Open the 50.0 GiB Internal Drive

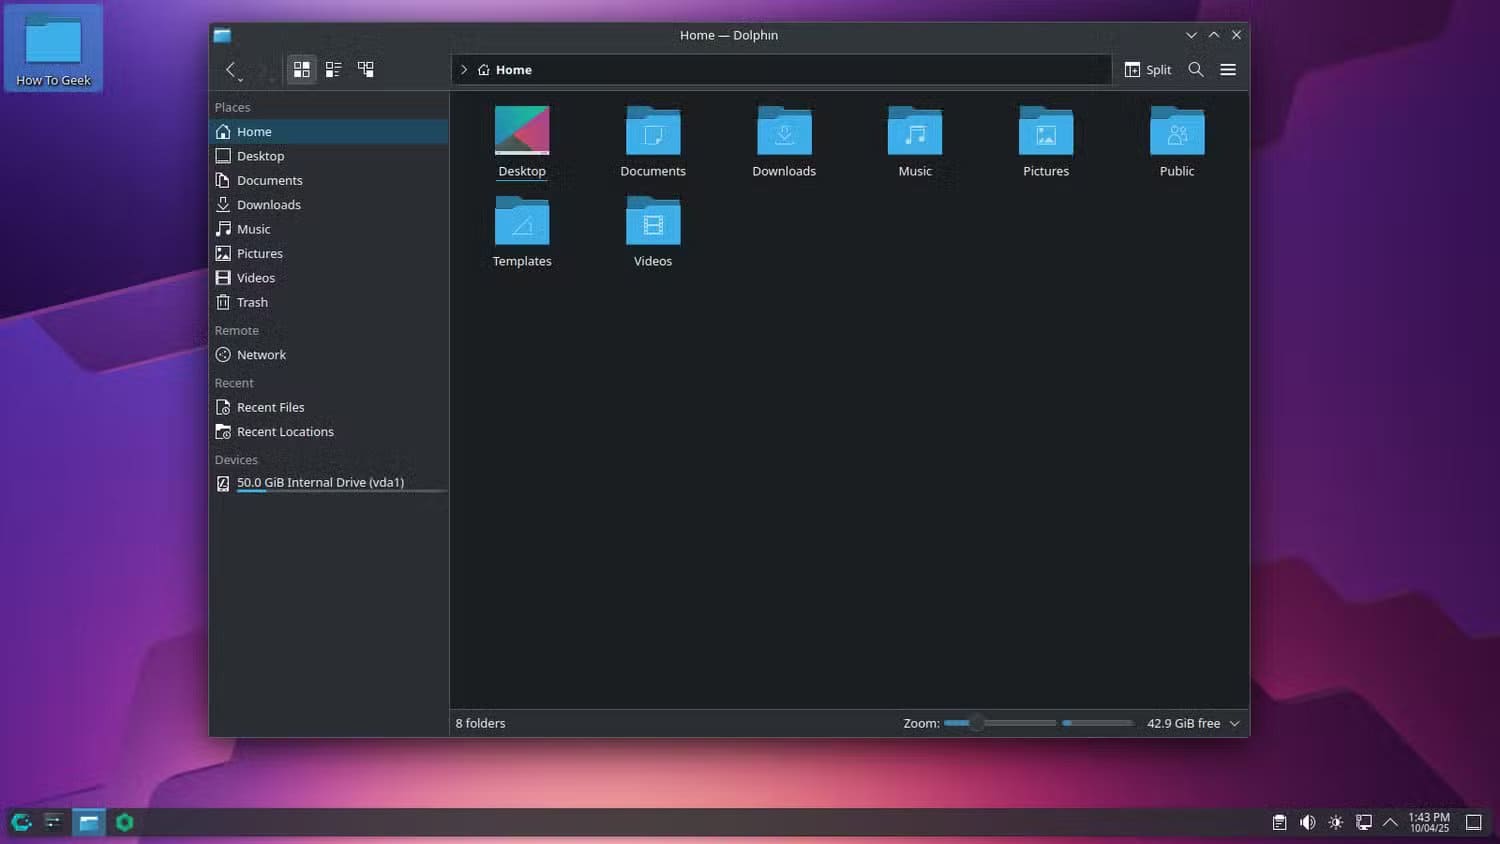click(320, 482)
